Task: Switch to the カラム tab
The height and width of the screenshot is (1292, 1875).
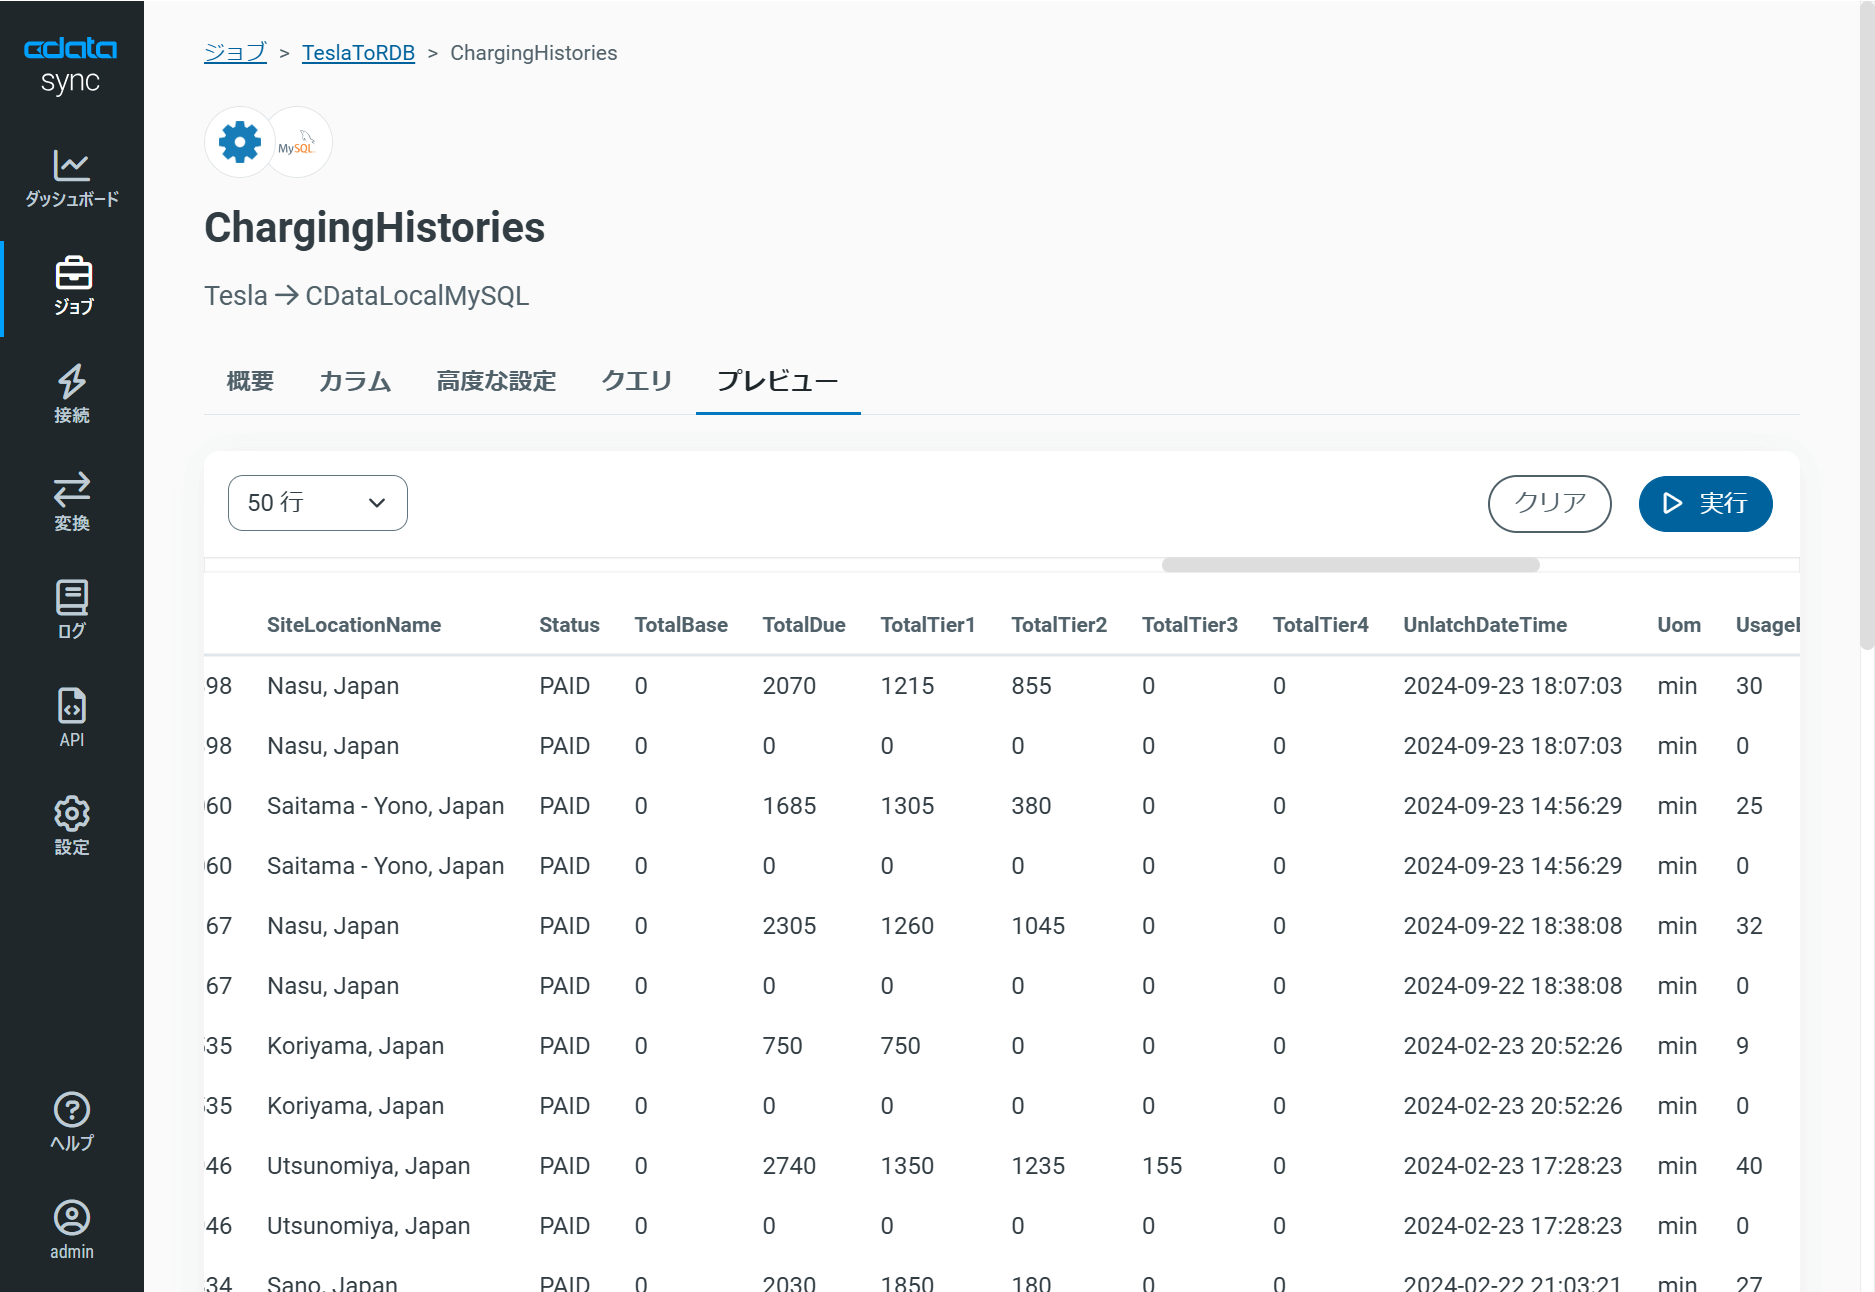Action: pos(355,381)
